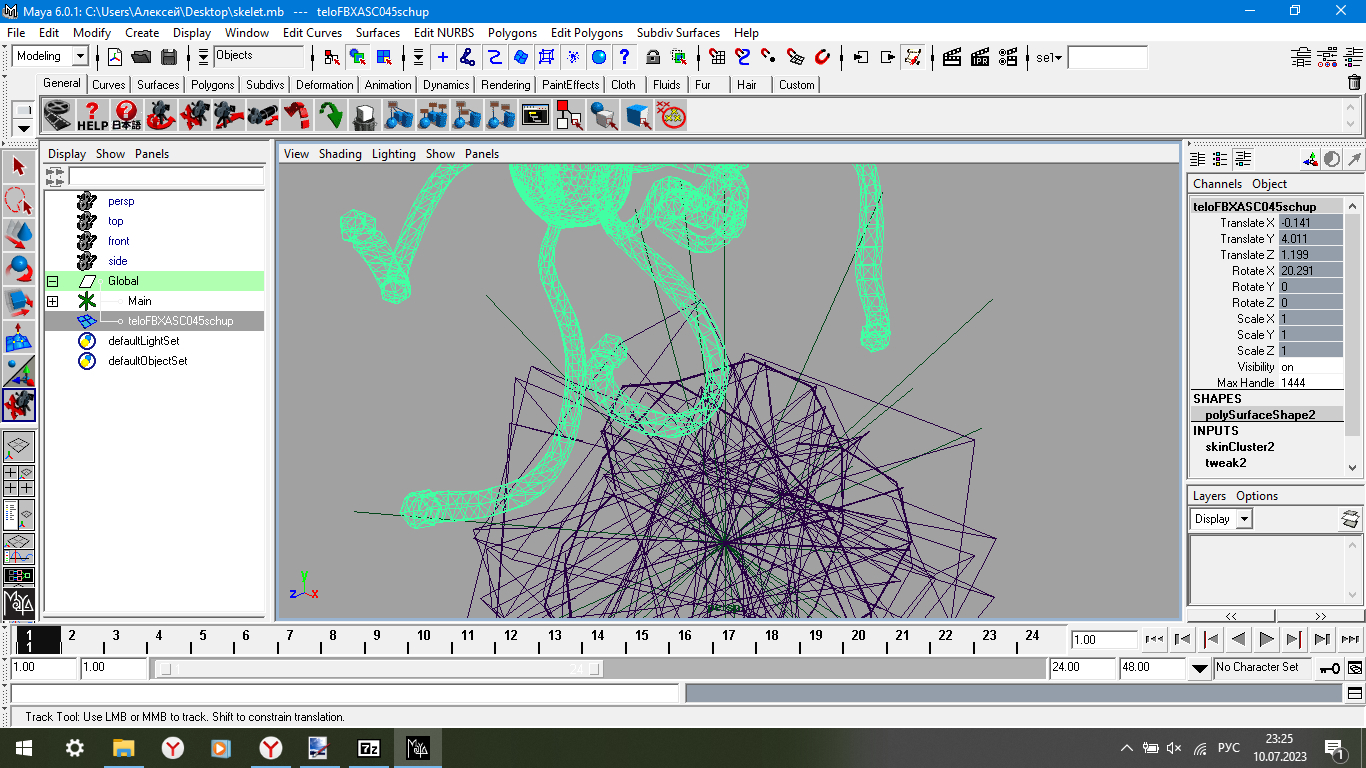The image size is (1366, 768).
Task: Click the HELP shelf icon
Action: [x=92, y=116]
